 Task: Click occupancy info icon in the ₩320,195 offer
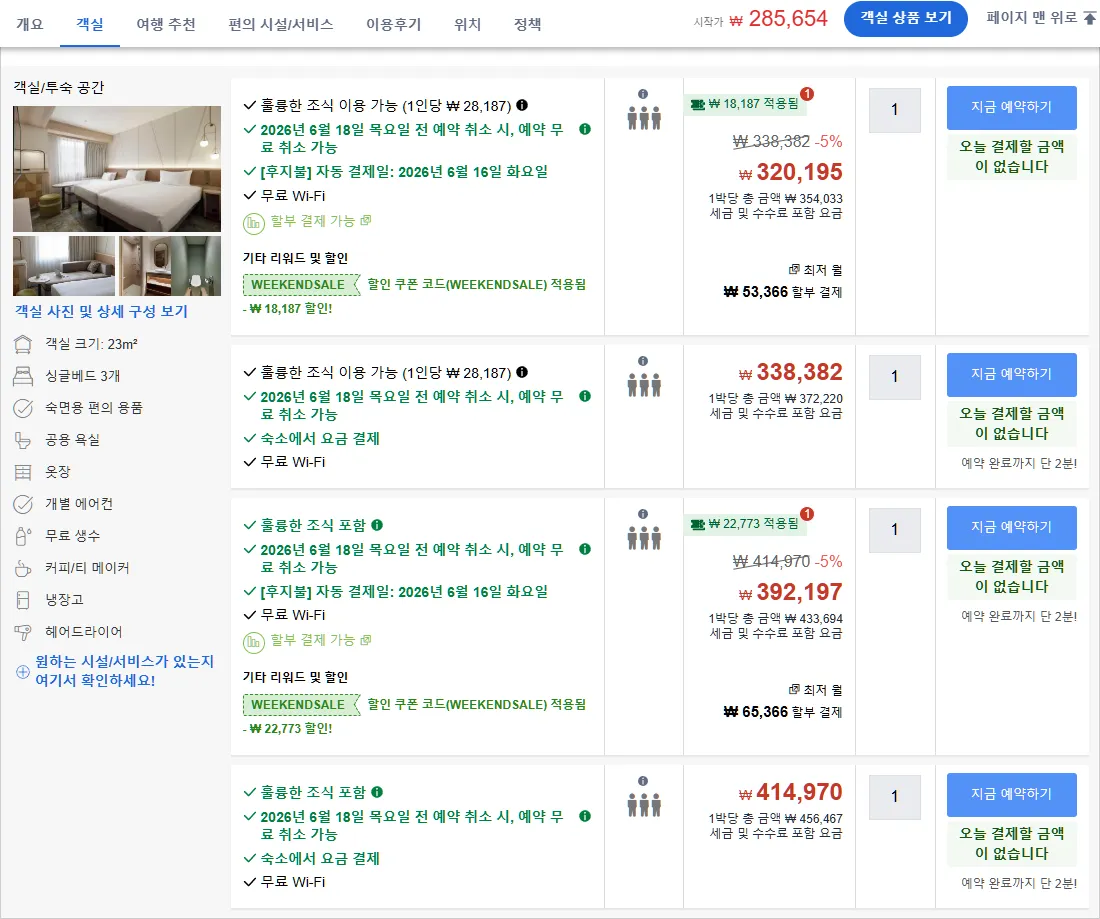click(x=643, y=94)
